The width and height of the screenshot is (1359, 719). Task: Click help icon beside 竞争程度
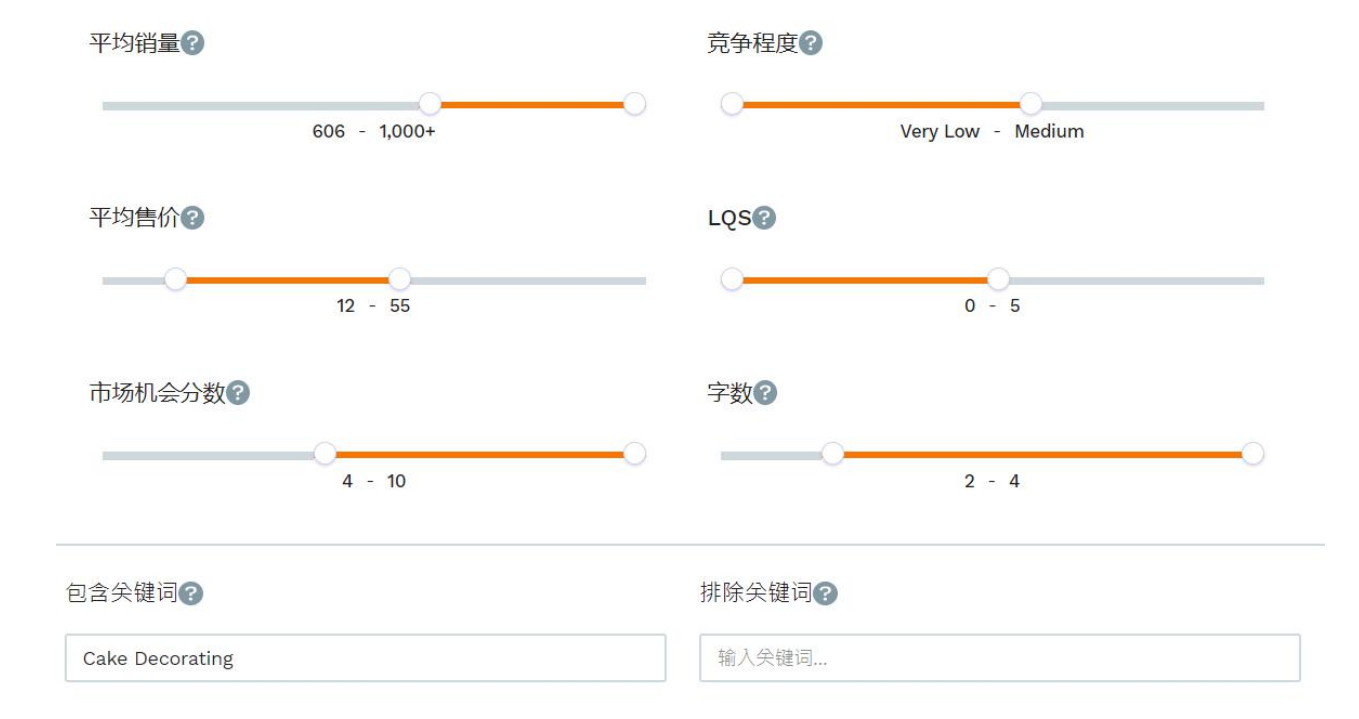811,43
